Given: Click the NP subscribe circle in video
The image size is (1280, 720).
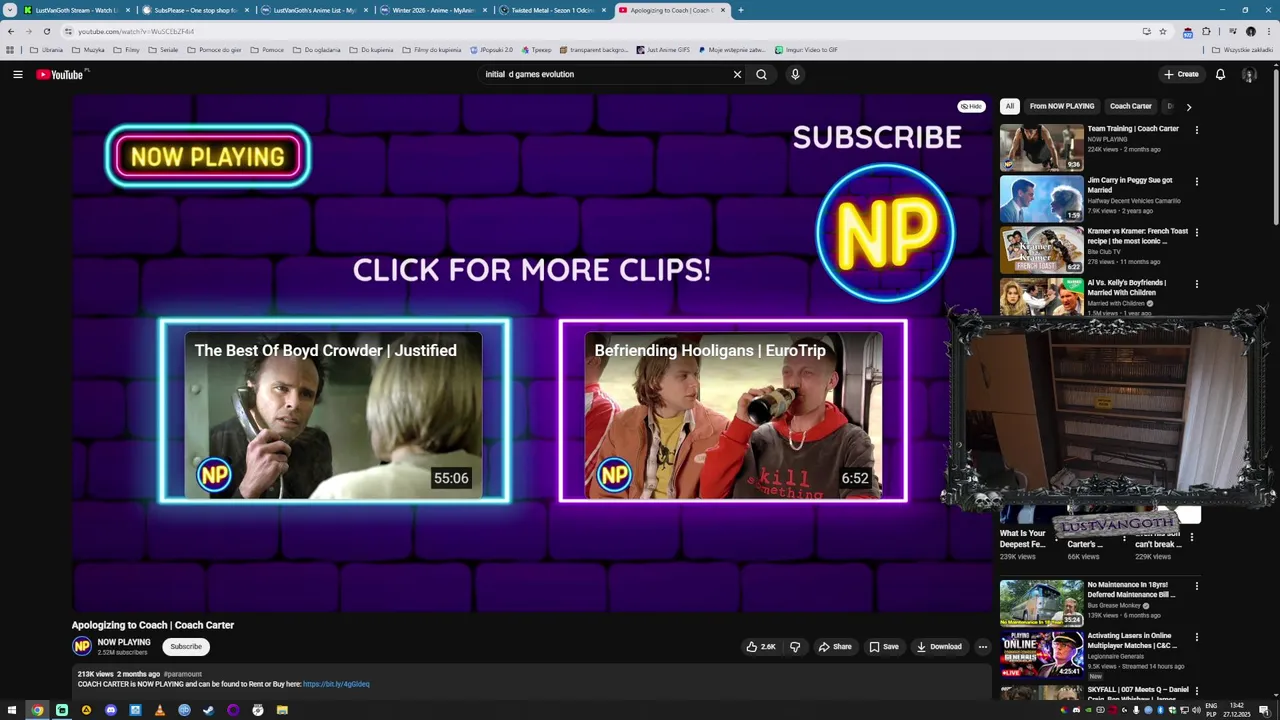Looking at the screenshot, I should pos(885,233).
